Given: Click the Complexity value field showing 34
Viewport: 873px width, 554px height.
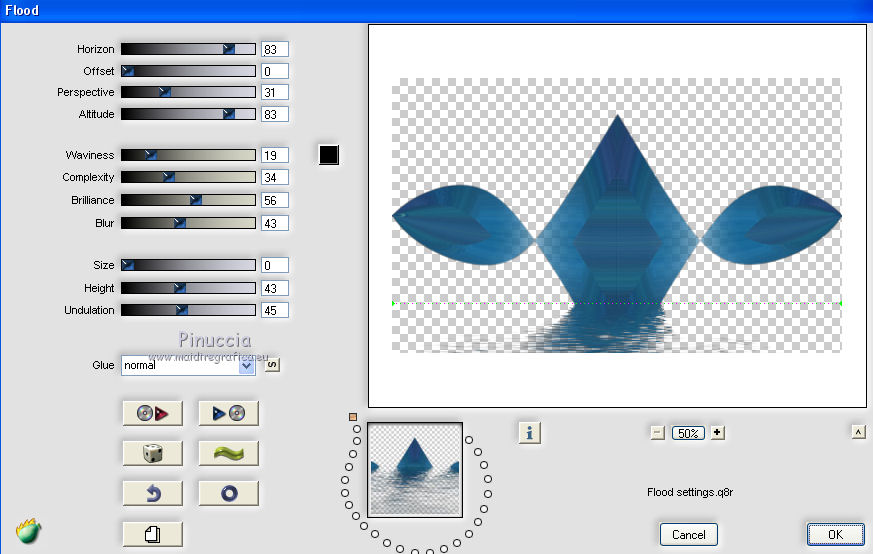Looking at the screenshot, I should (275, 178).
